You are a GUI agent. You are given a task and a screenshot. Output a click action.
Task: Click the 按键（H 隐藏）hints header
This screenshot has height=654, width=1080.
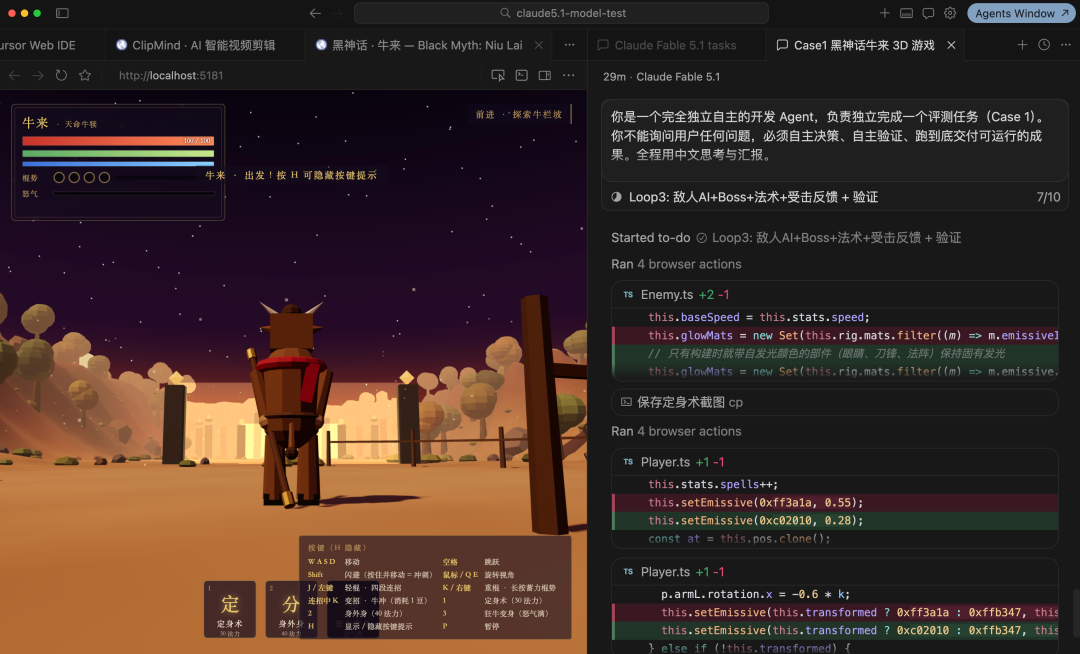(338, 548)
